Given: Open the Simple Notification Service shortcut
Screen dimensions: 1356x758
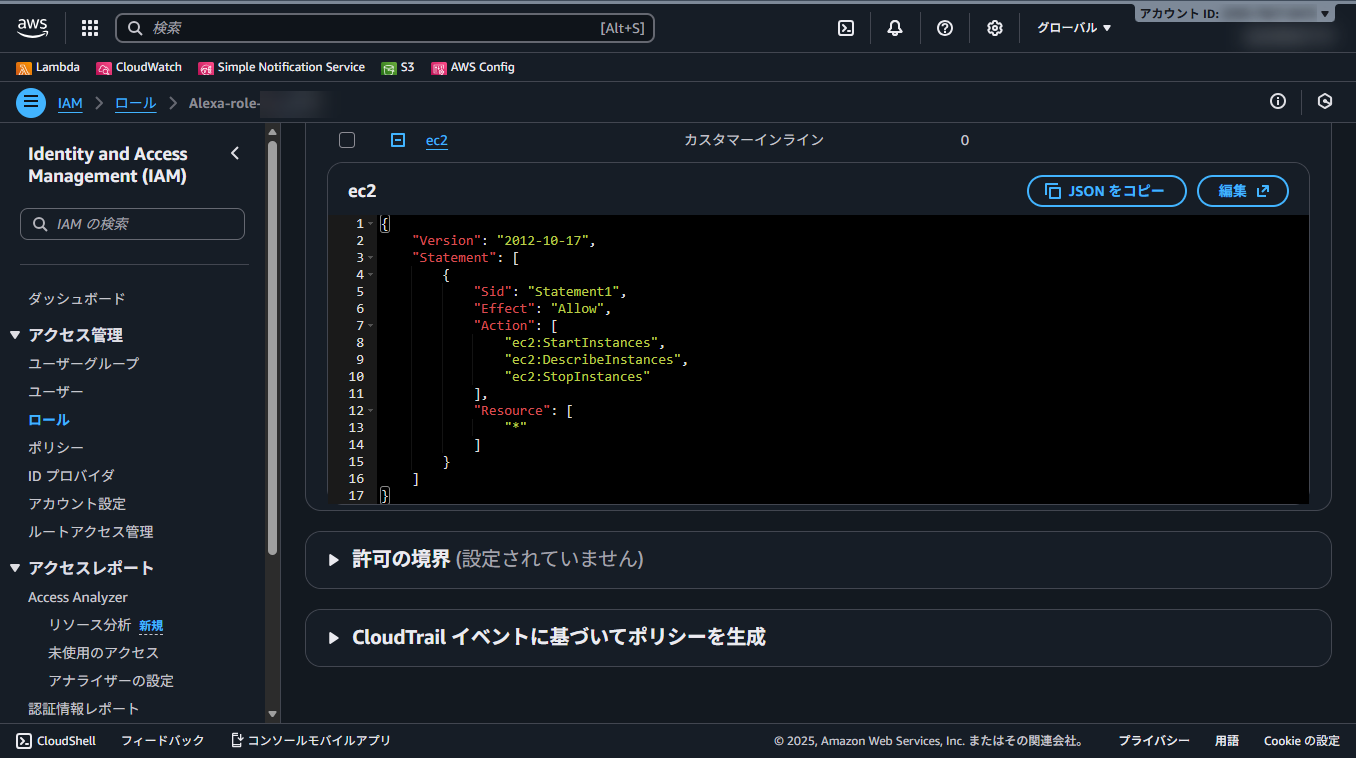Looking at the screenshot, I should coord(282,67).
